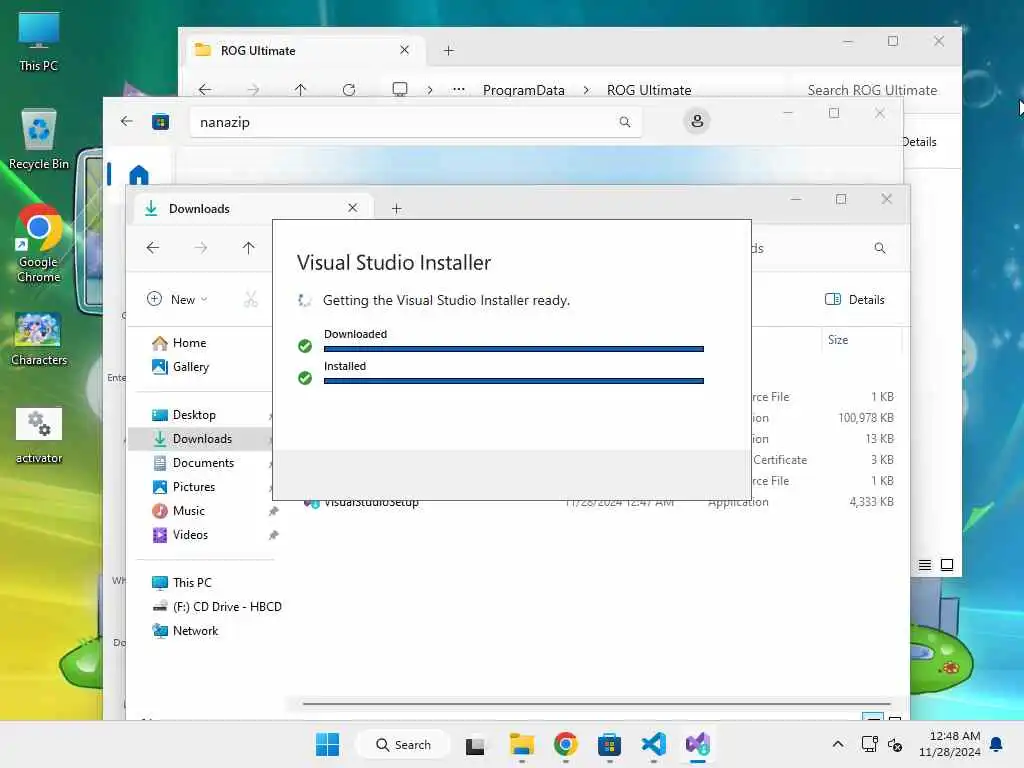1024x768 pixels.
Task: Click the Downloaded progress bar
Action: (x=513, y=349)
